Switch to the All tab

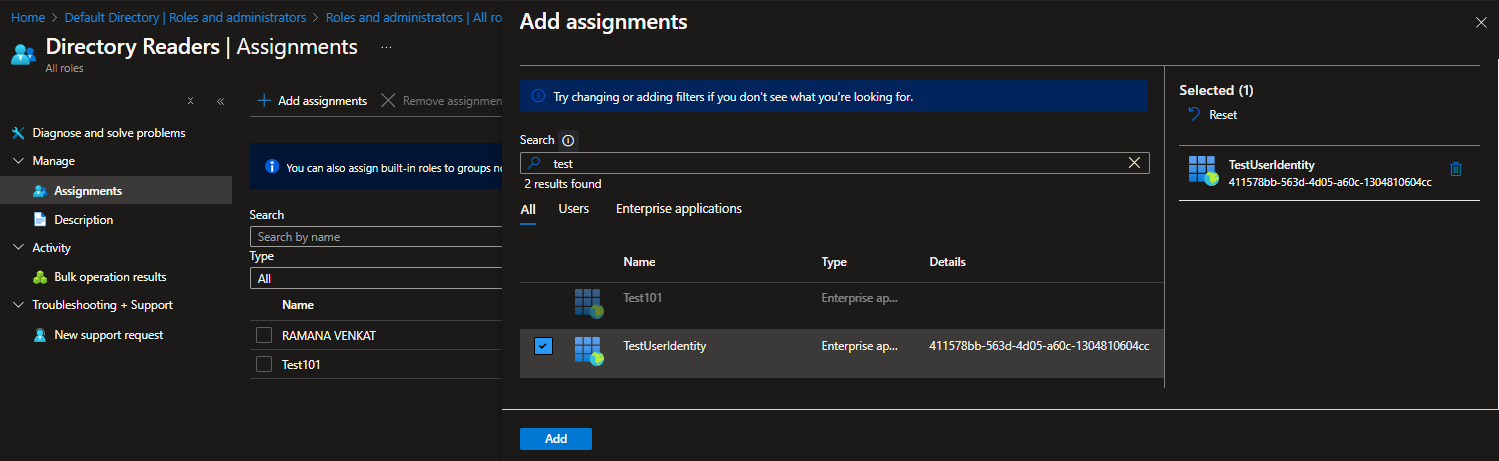coord(528,209)
